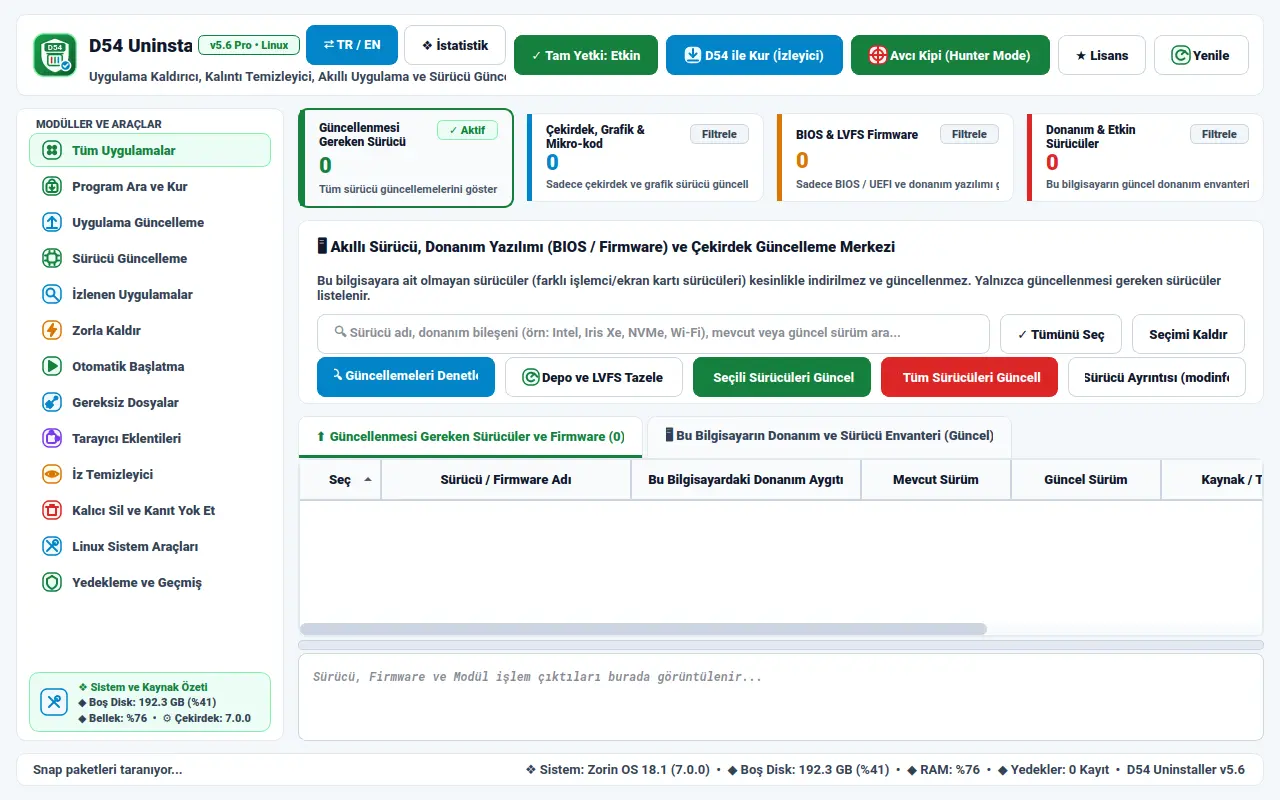Switch language with TR / EN button

352,45
